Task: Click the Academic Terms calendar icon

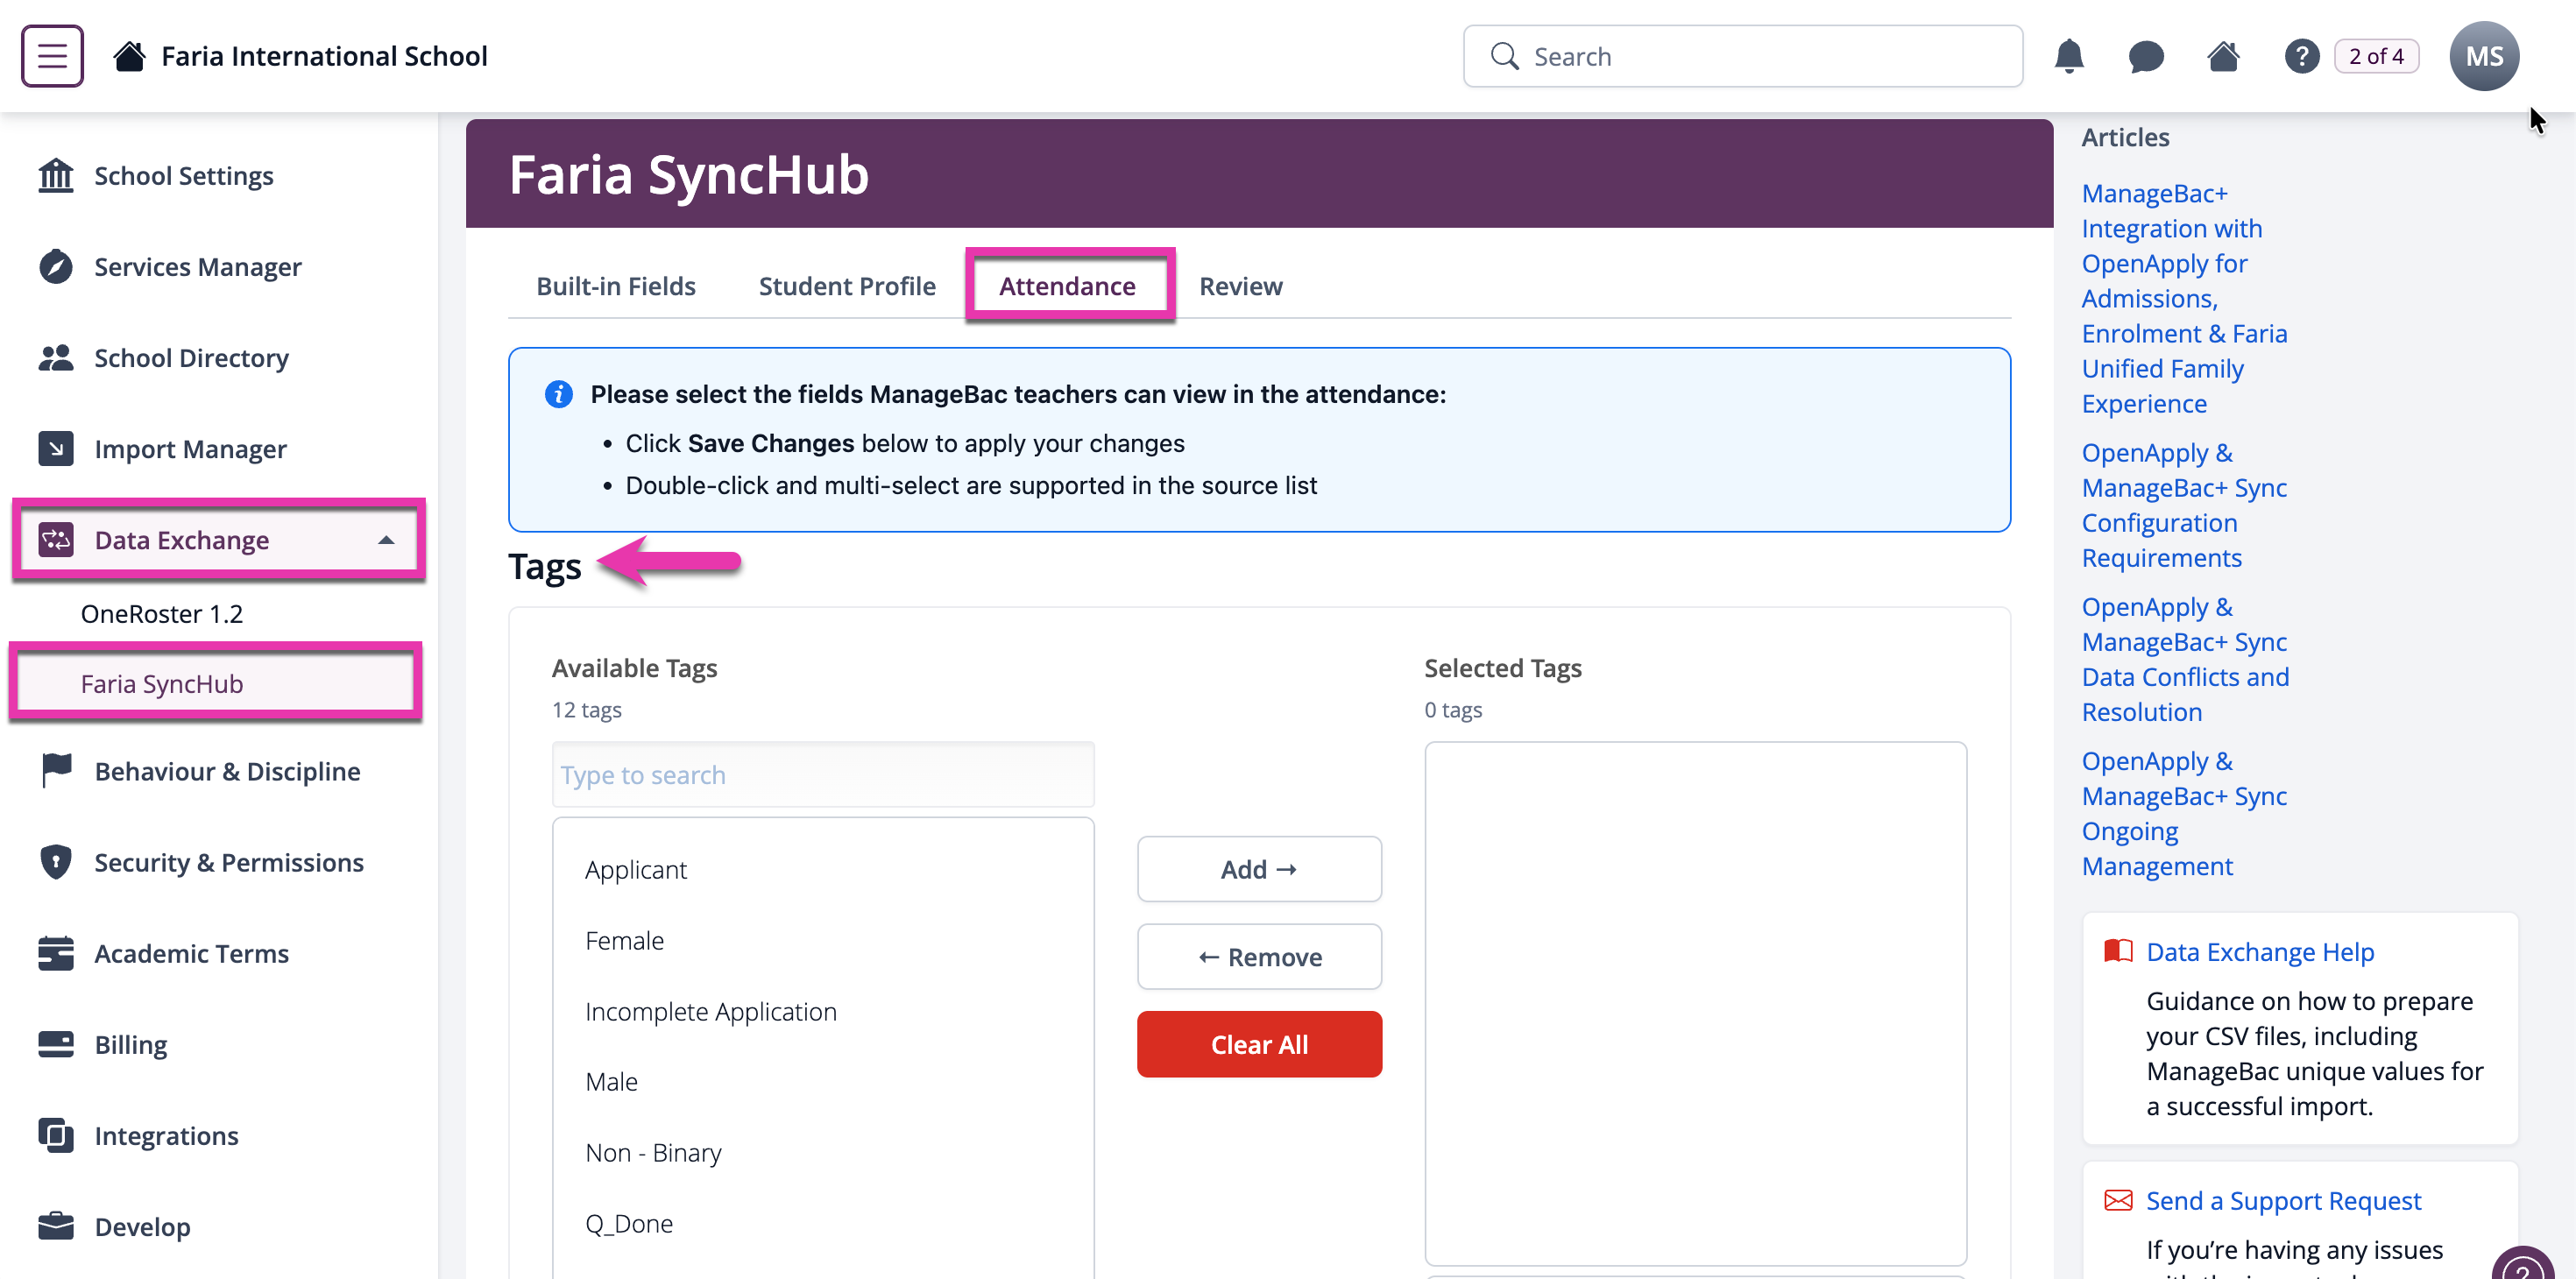Action: 56,953
